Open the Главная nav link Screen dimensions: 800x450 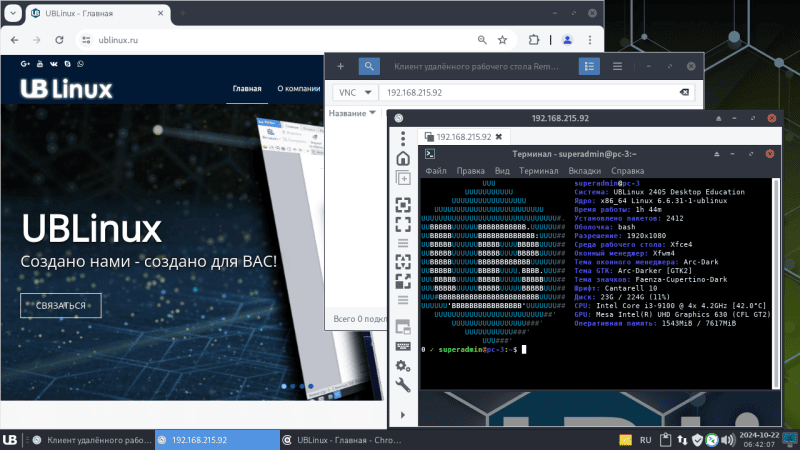(247, 88)
